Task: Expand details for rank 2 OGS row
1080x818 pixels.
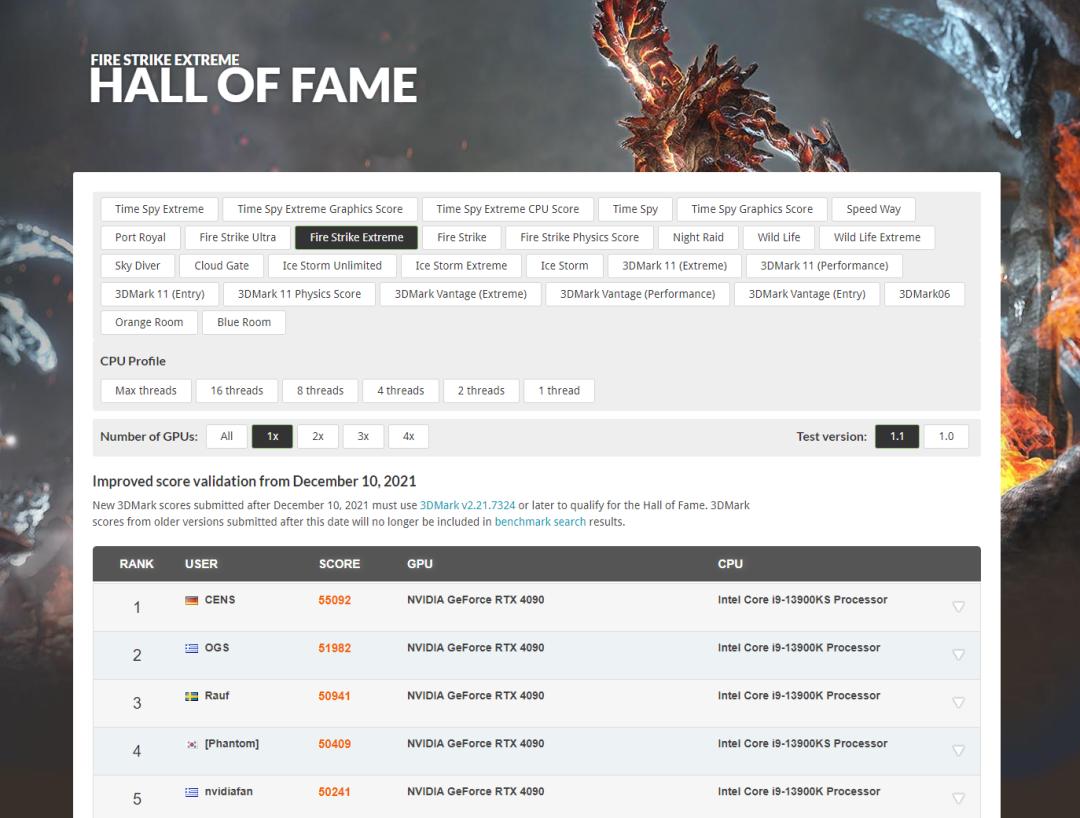Action: click(x=958, y=654)
